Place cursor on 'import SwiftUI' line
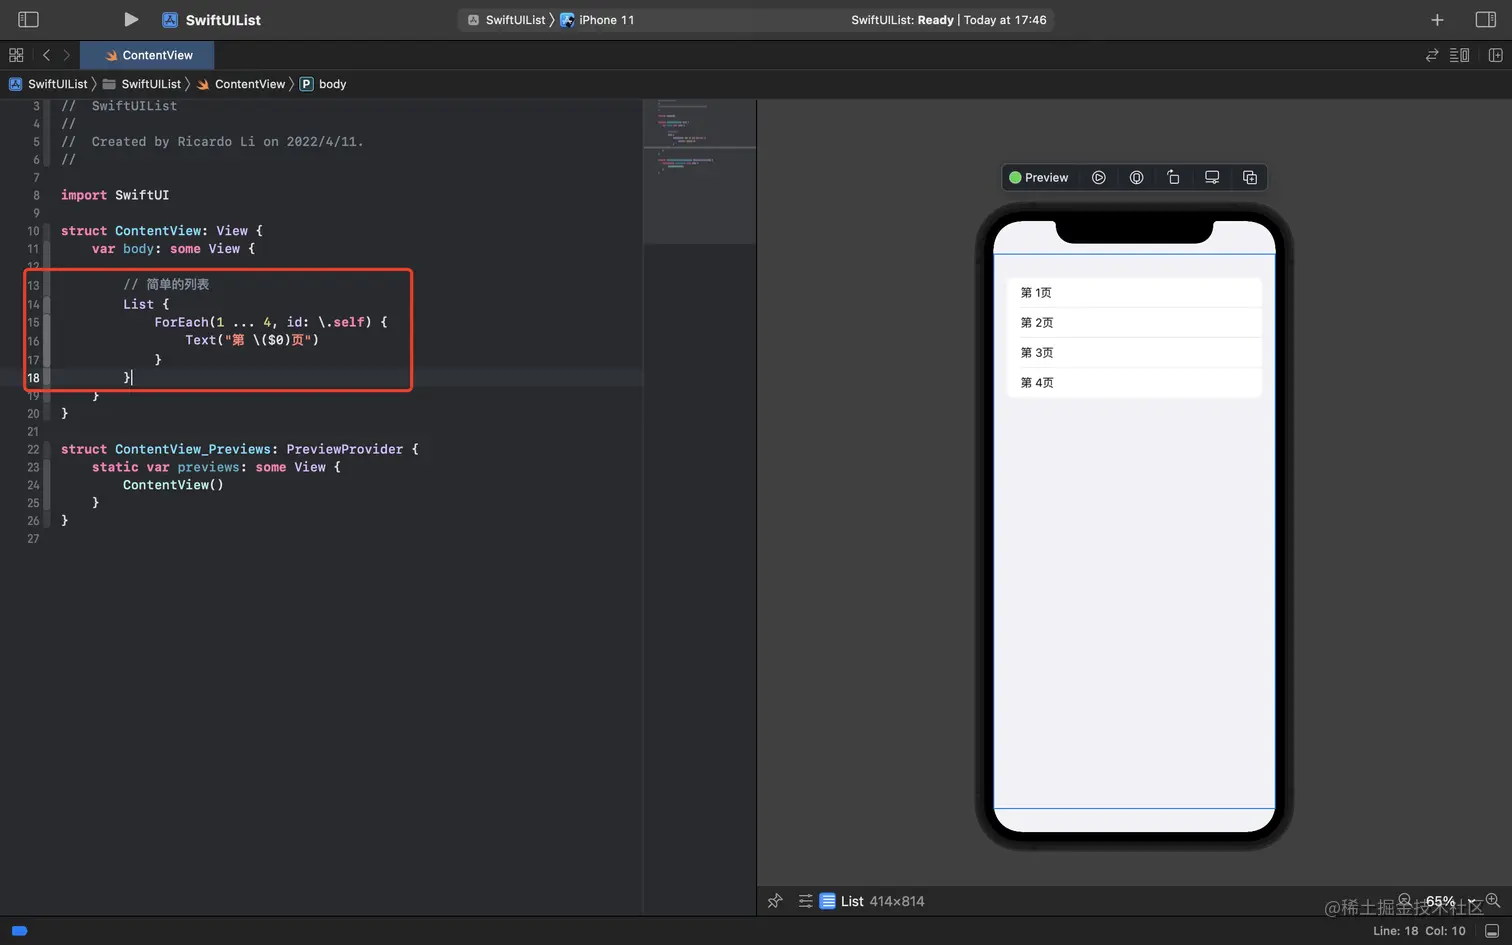This screenshot has height=945, width=1512. pyautogui.click(x=115, y=195)
